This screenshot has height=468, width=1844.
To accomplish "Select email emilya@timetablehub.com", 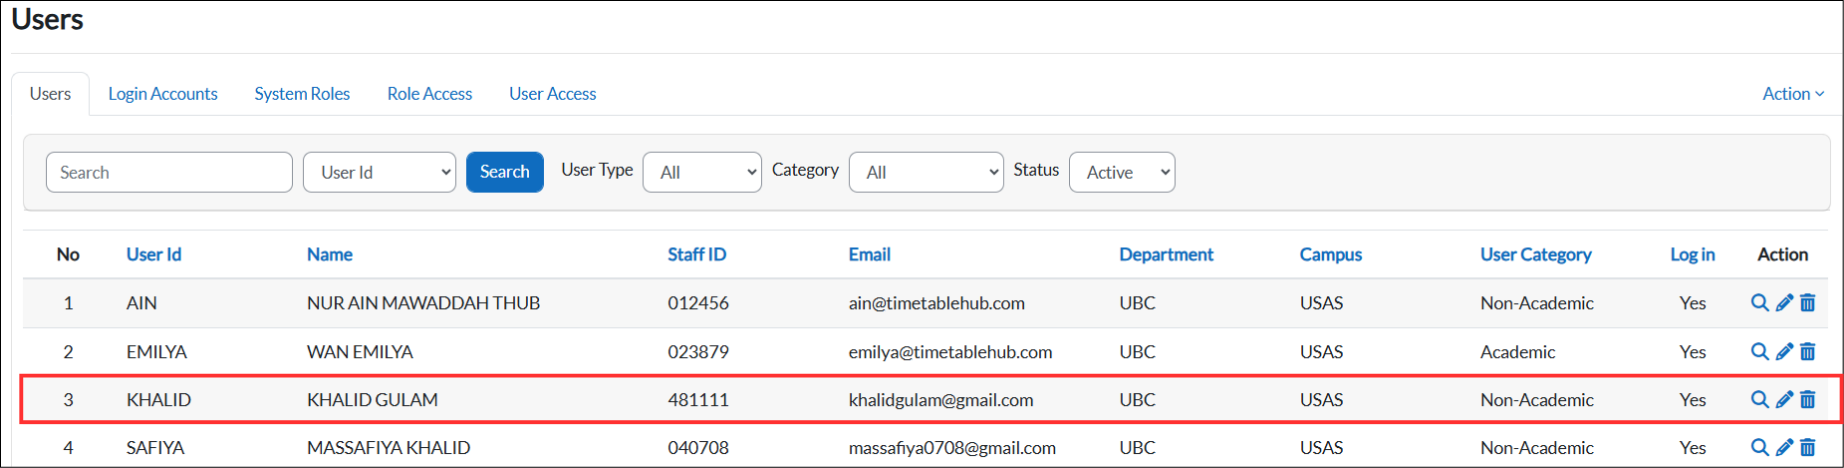I will pyautogui.click(x=951, y=352).
